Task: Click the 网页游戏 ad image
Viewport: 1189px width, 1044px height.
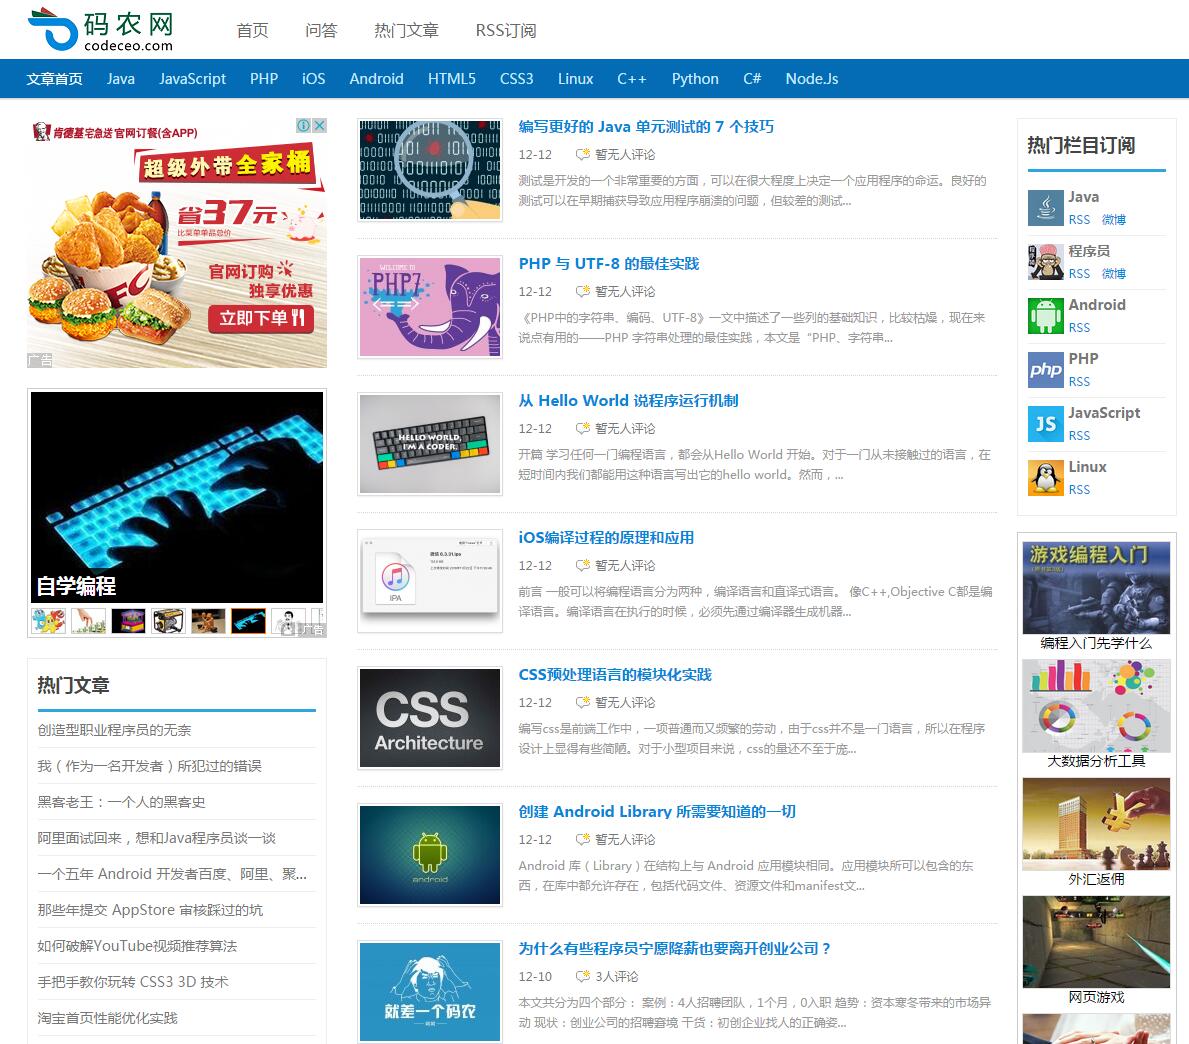Action: pyautogui.click(x=1096, y=942)
